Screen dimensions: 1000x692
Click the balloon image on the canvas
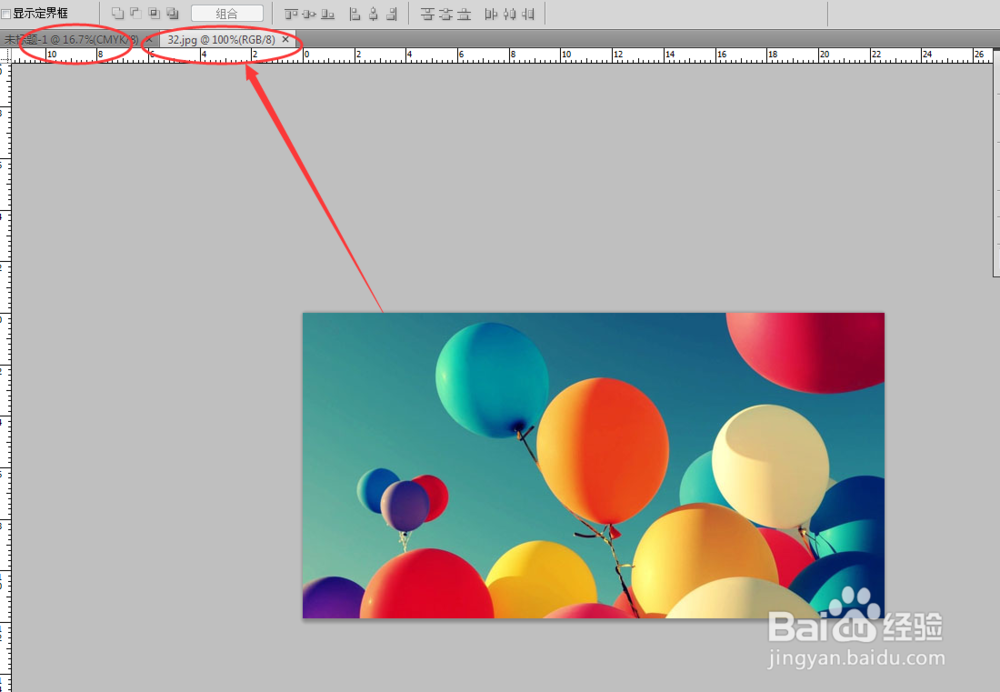(x=593, y=465)
